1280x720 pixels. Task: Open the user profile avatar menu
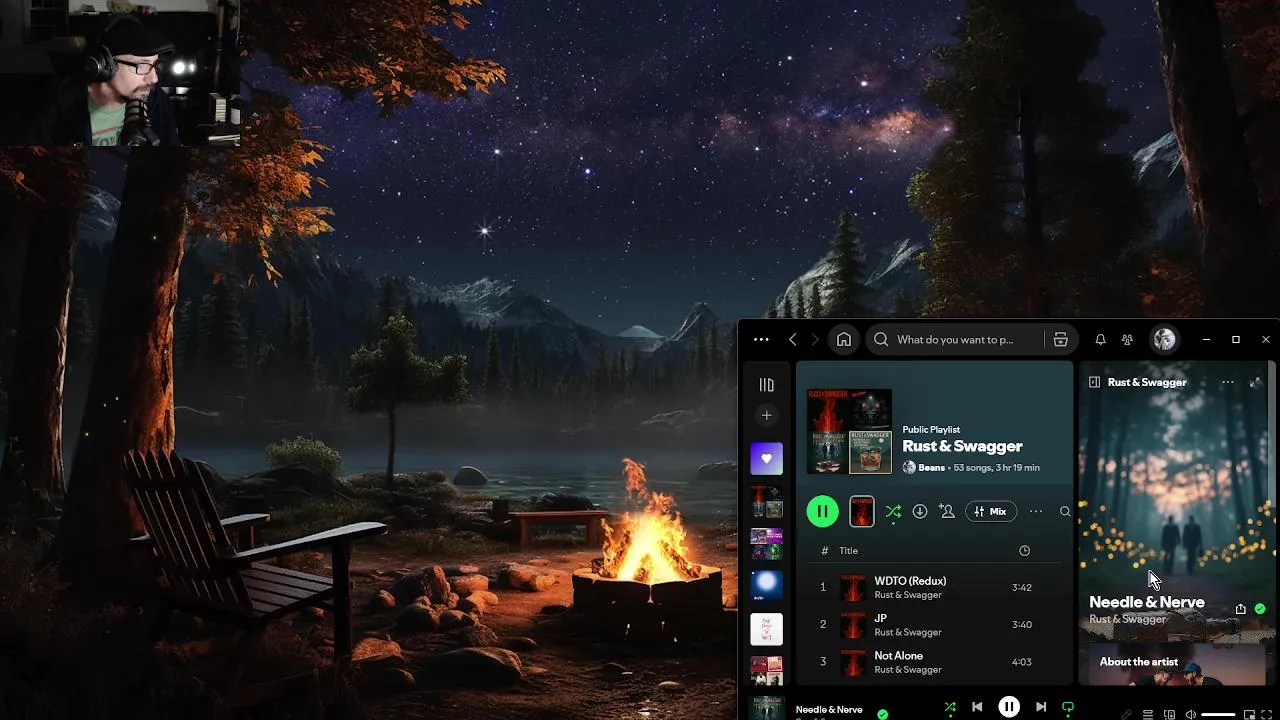point(1164,340)
